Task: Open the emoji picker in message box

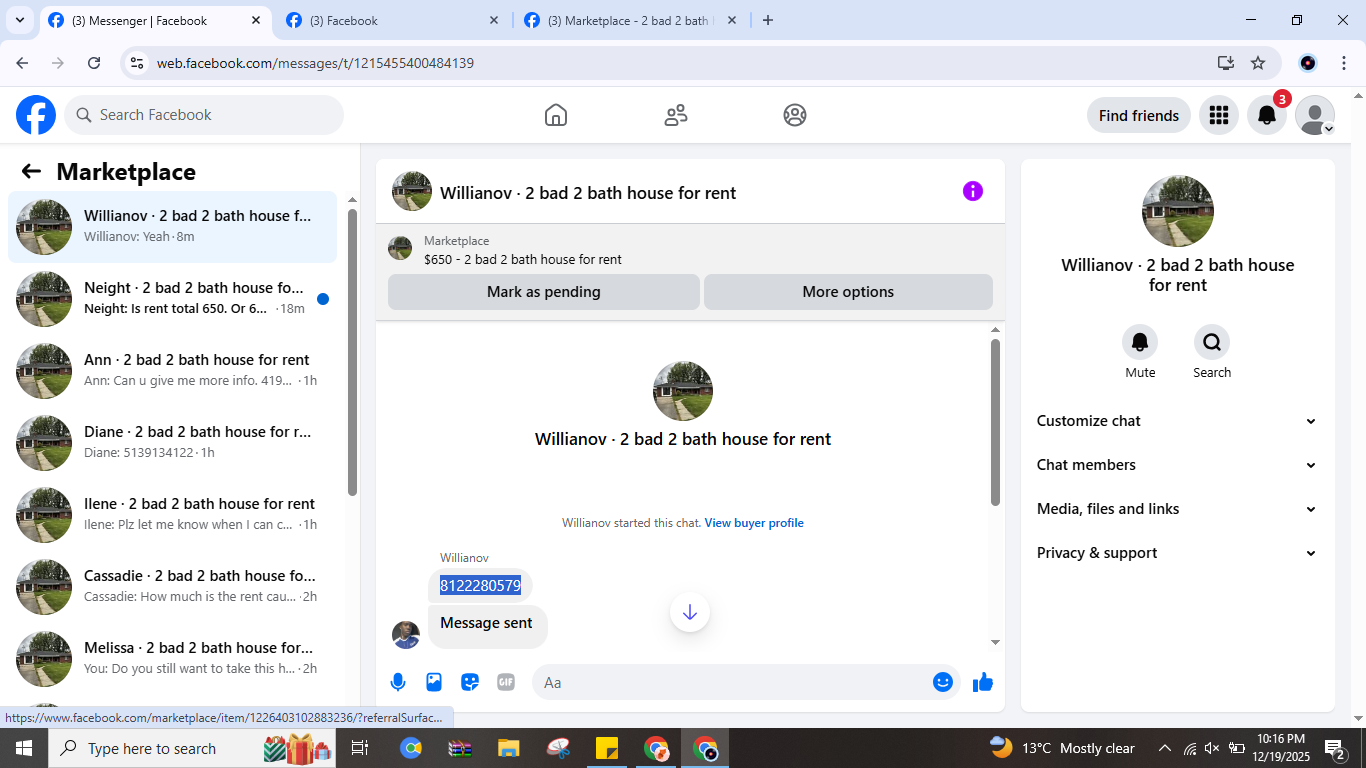Action: [943, 682]
